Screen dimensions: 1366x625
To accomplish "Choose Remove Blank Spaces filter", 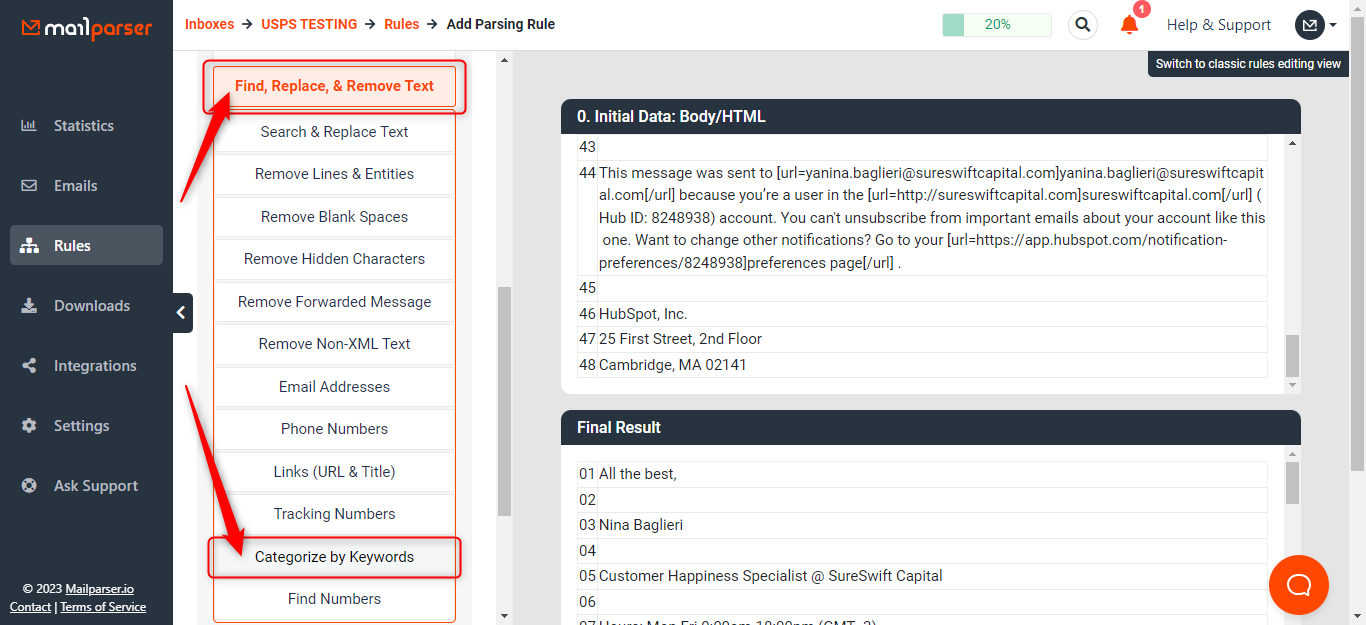I will tap(334, 217).
